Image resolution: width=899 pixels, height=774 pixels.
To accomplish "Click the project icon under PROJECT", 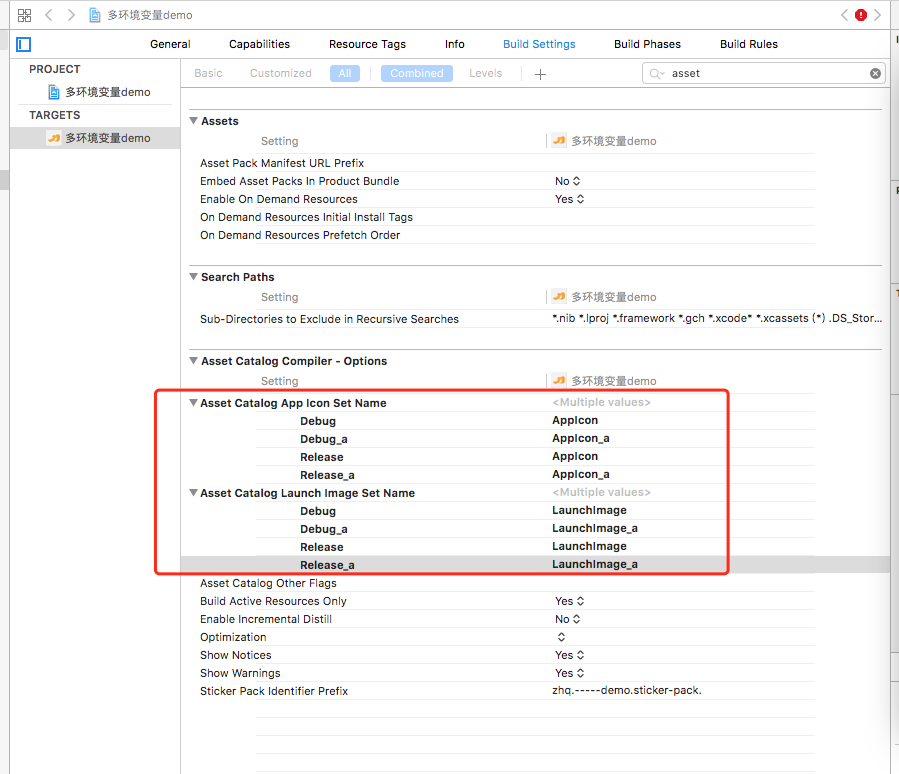I will coord(53,92).
